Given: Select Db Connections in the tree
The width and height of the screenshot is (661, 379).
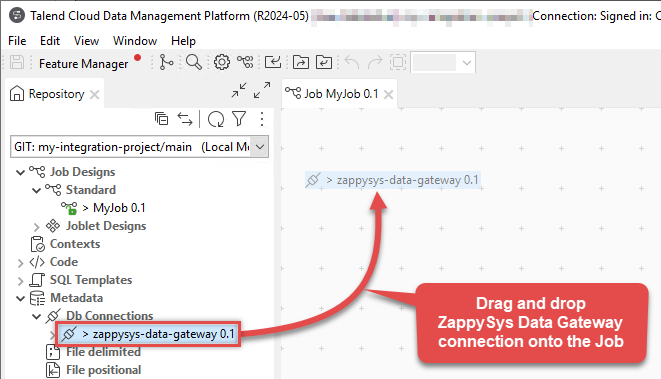Looking at the screenshot, I should tap(110, 316).
